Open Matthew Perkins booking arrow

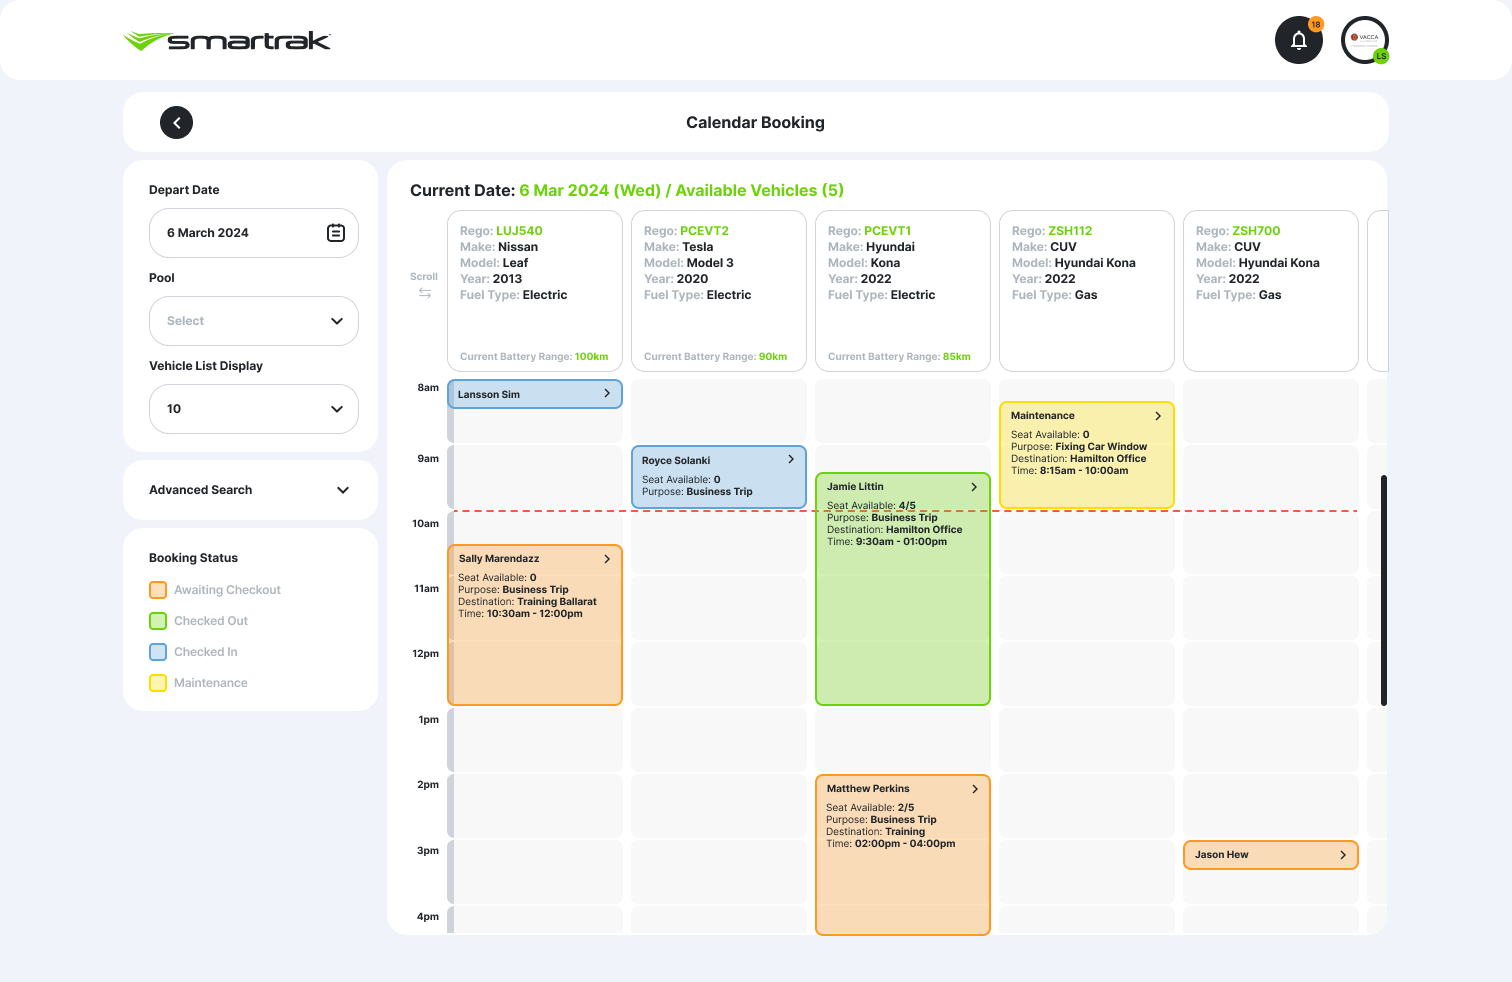[x=975, y=789]
